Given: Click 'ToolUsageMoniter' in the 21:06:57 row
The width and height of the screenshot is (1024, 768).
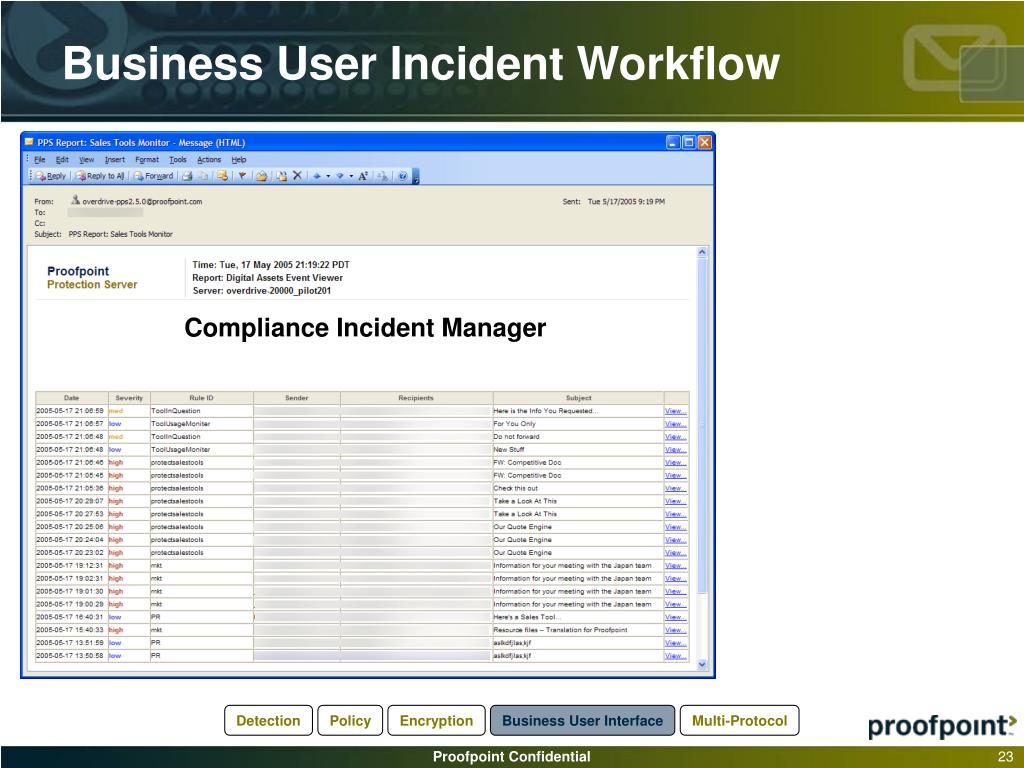Looking at the screenshot, I should click(x=181, y=424).
